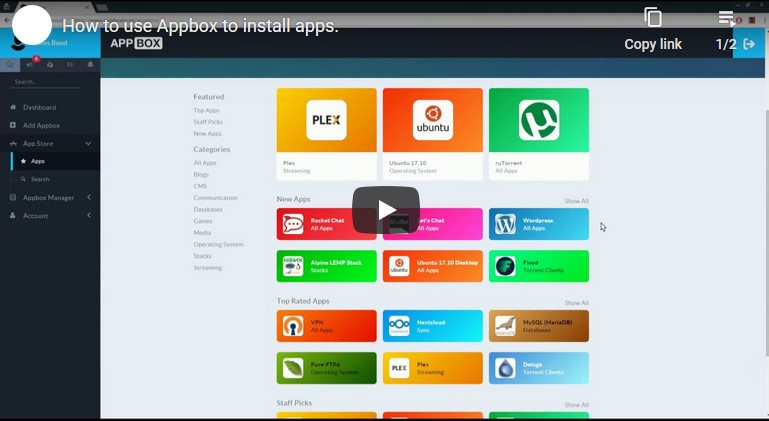Viewport: 769px width, 421px height.
Task: Click the sidebar Search field
Action: pos(45,82)
